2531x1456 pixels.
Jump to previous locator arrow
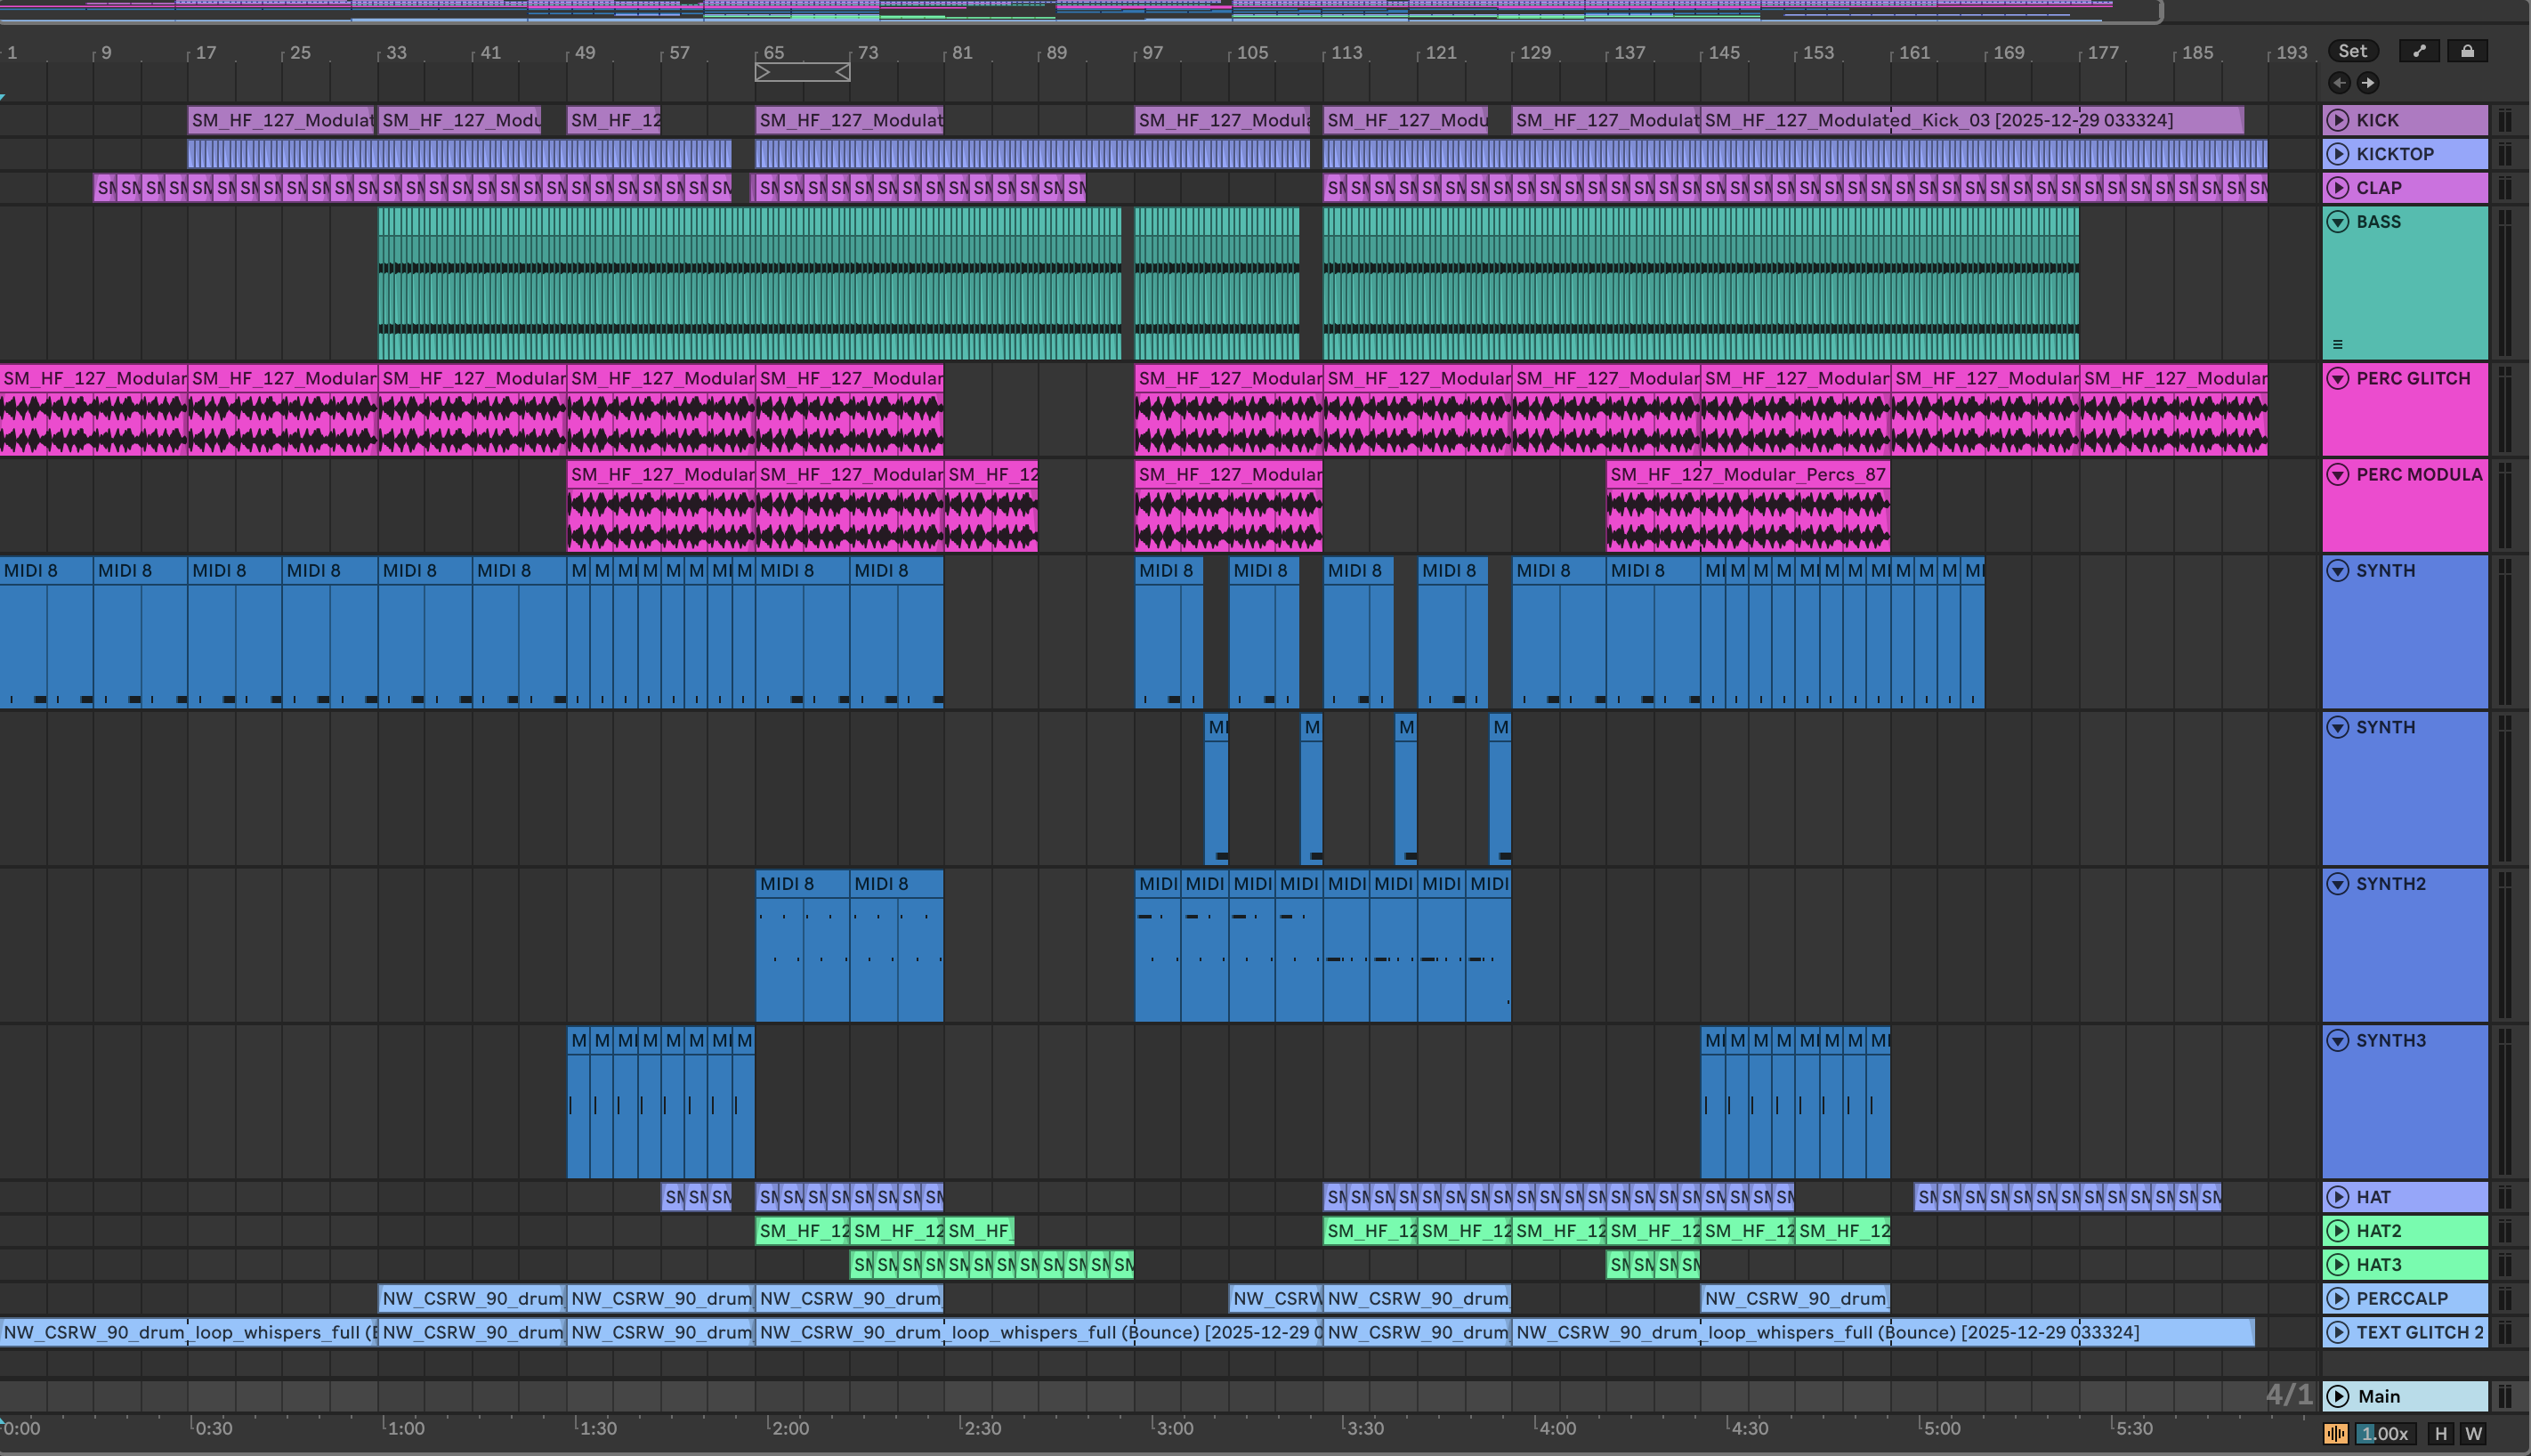click(2339, 83)
